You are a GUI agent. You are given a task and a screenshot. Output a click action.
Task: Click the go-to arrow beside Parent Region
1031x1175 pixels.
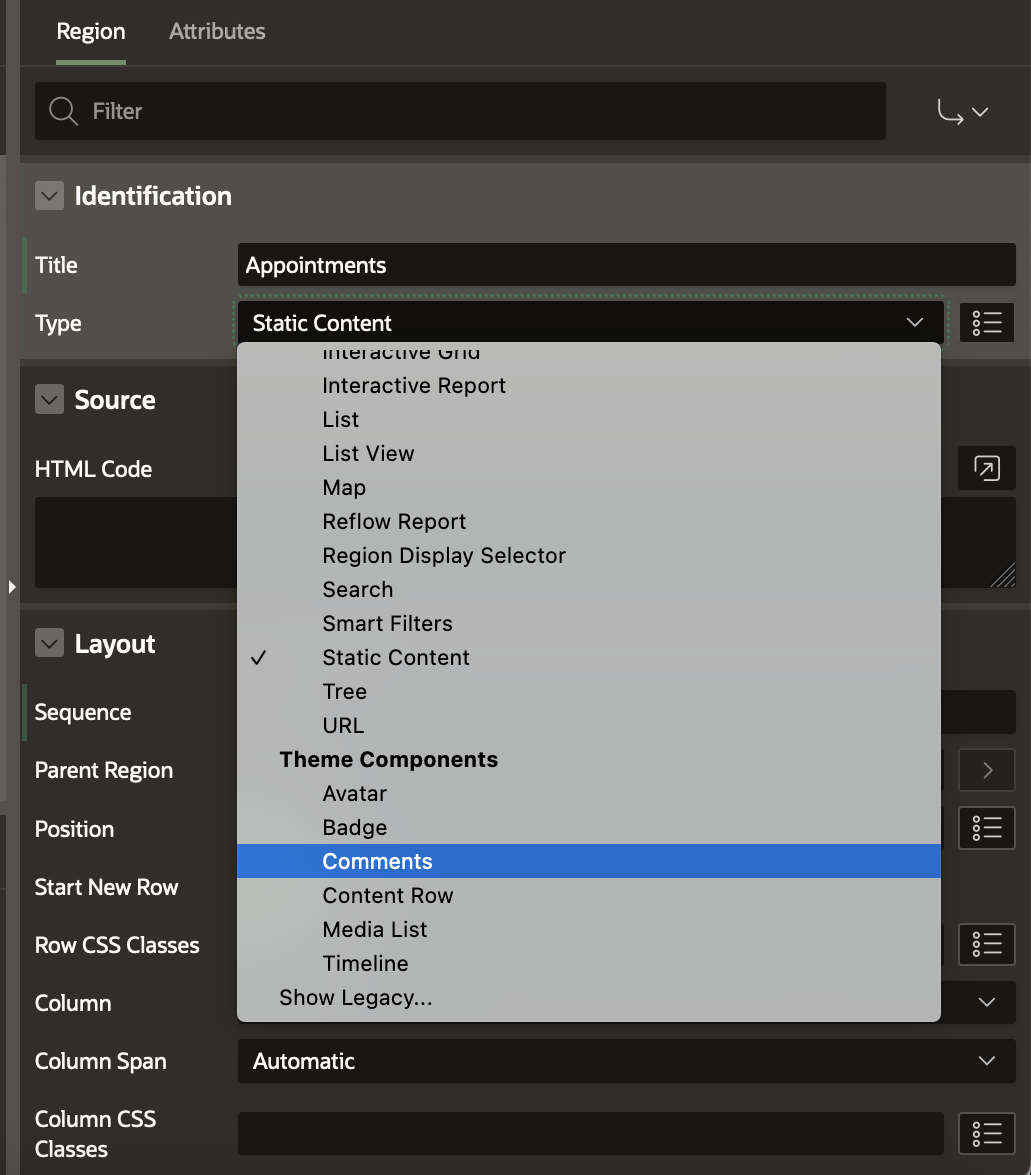[x=986, y=770]
